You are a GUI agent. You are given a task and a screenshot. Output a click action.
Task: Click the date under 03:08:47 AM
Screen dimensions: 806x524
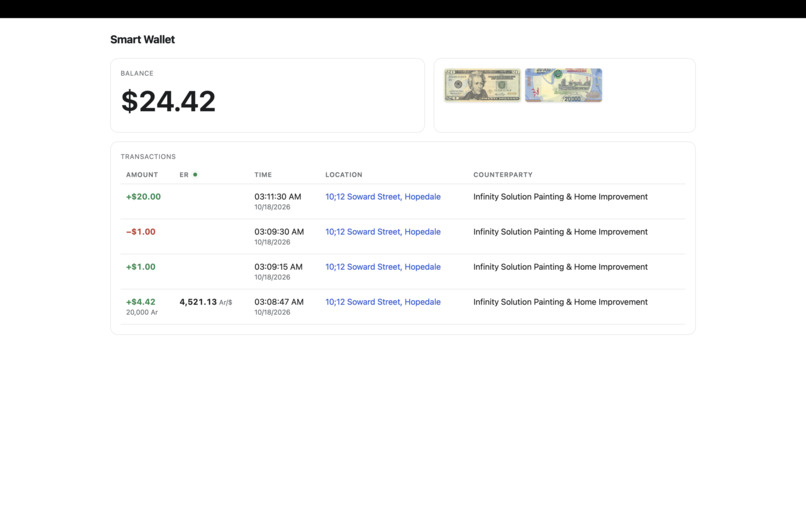pyautogui.click(x=272, y=312)
